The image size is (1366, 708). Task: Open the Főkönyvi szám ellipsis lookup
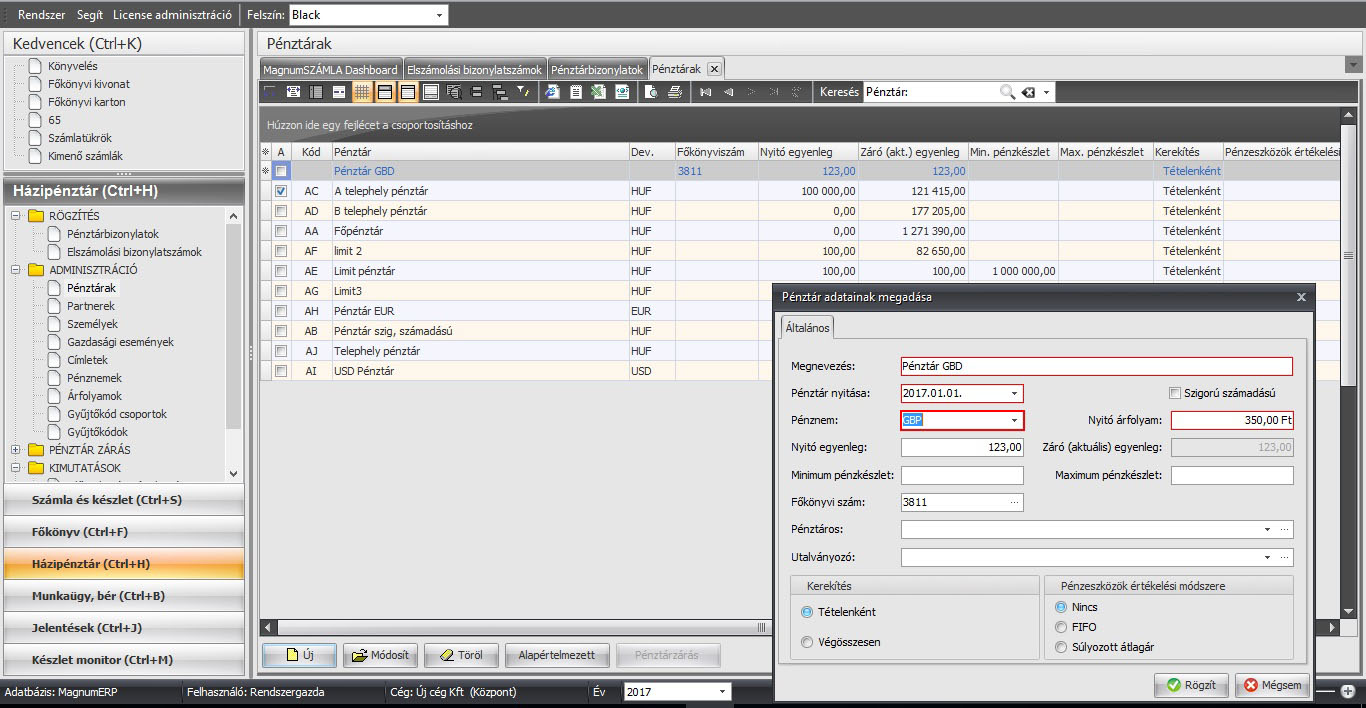(1015, 502)
